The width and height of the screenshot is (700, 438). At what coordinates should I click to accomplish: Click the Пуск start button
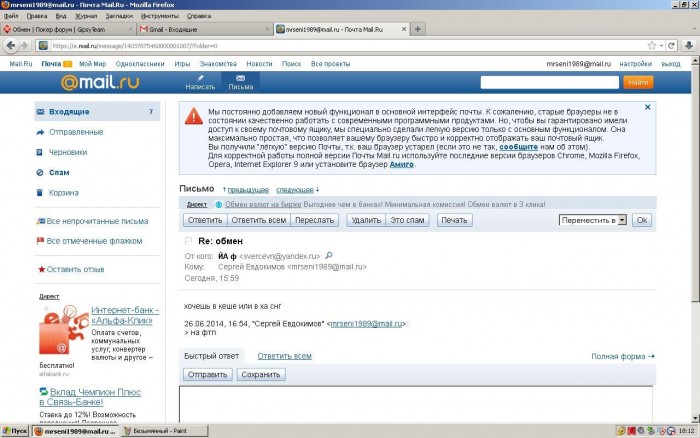15,431
